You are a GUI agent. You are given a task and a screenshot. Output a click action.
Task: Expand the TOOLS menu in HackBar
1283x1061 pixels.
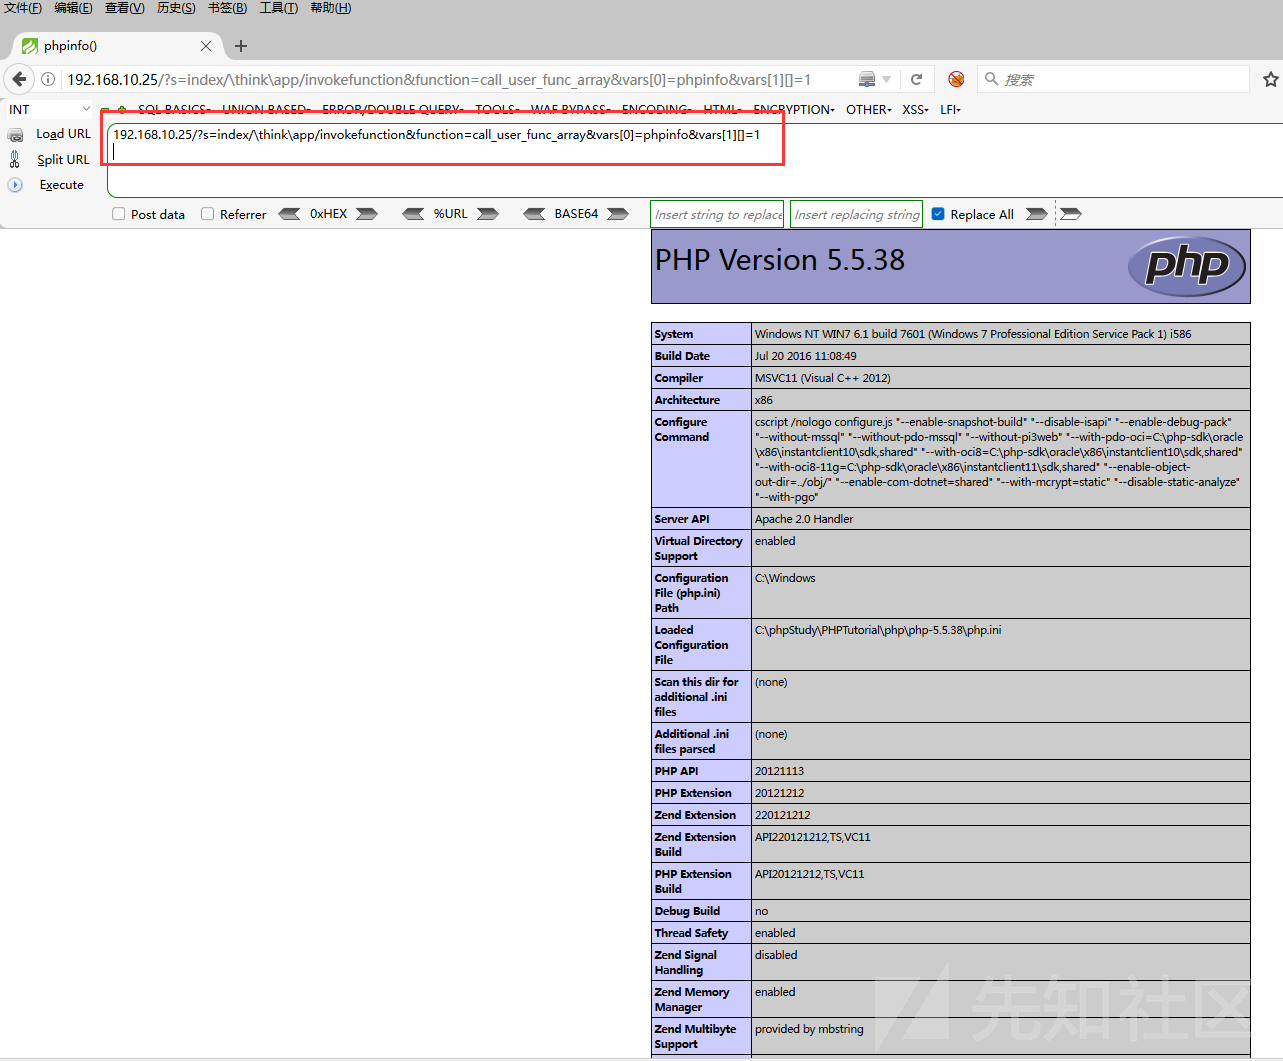497,110
